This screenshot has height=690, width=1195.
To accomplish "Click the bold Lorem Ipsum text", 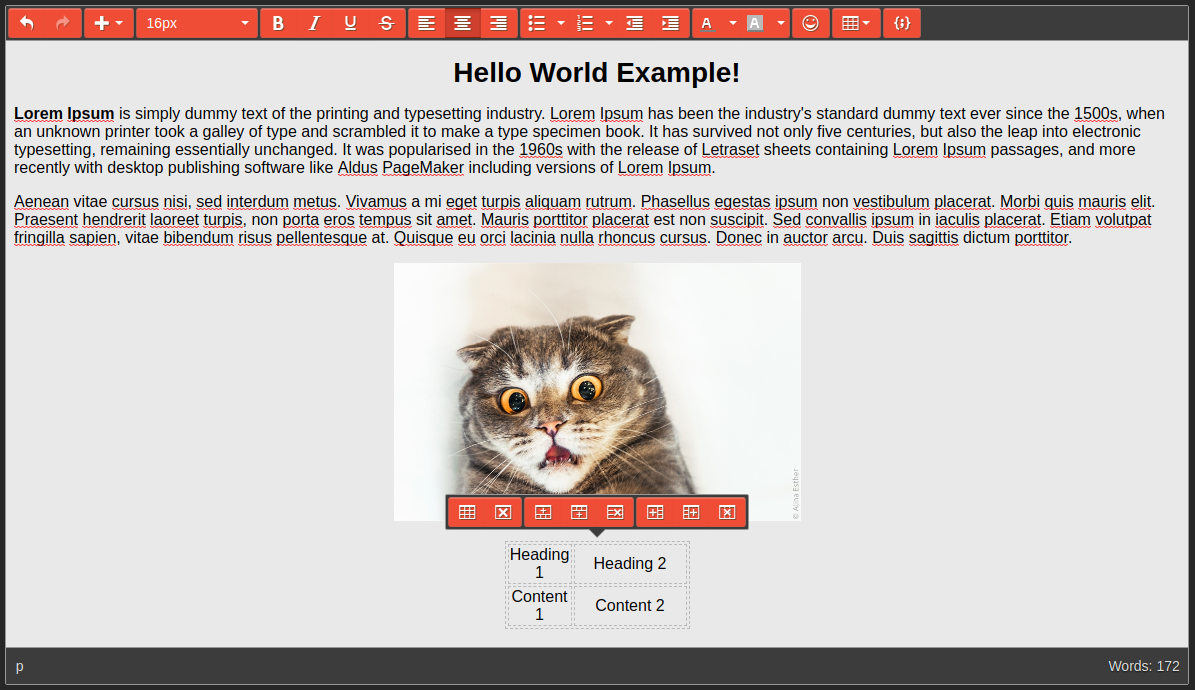I will 64,114.
